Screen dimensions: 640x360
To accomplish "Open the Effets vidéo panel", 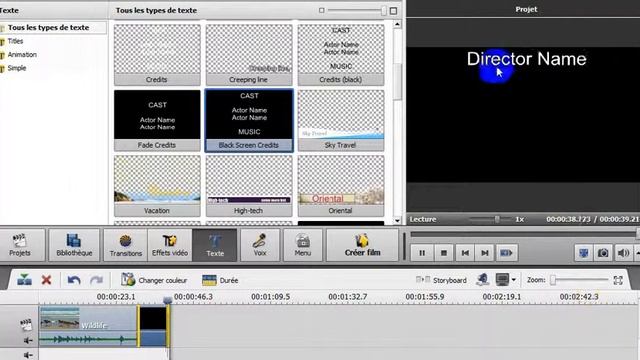I will pyautogui.click(x=170, y=245).
